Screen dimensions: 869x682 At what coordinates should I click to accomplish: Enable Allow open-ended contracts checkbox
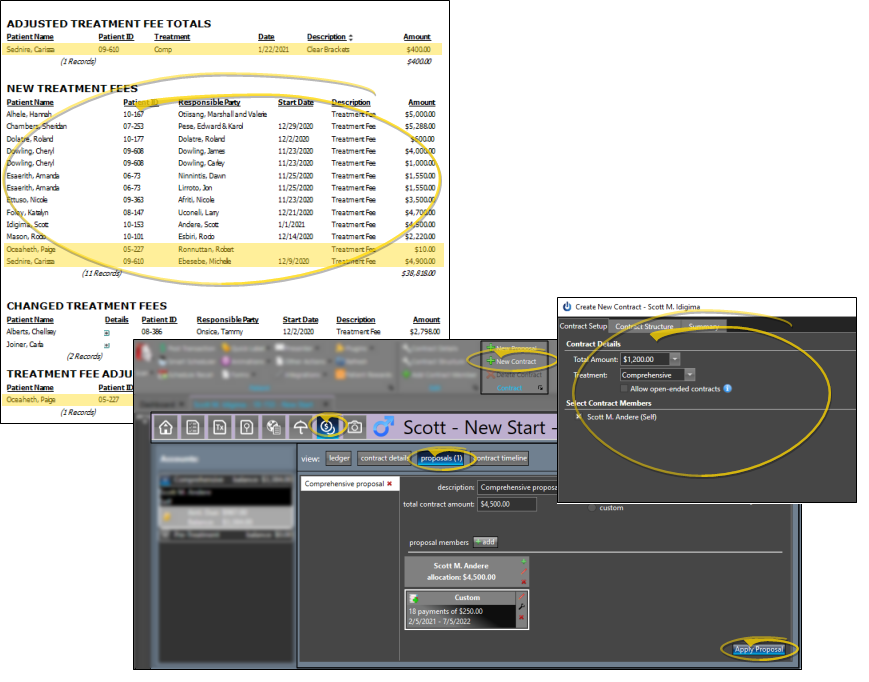[x=625, y=388]
